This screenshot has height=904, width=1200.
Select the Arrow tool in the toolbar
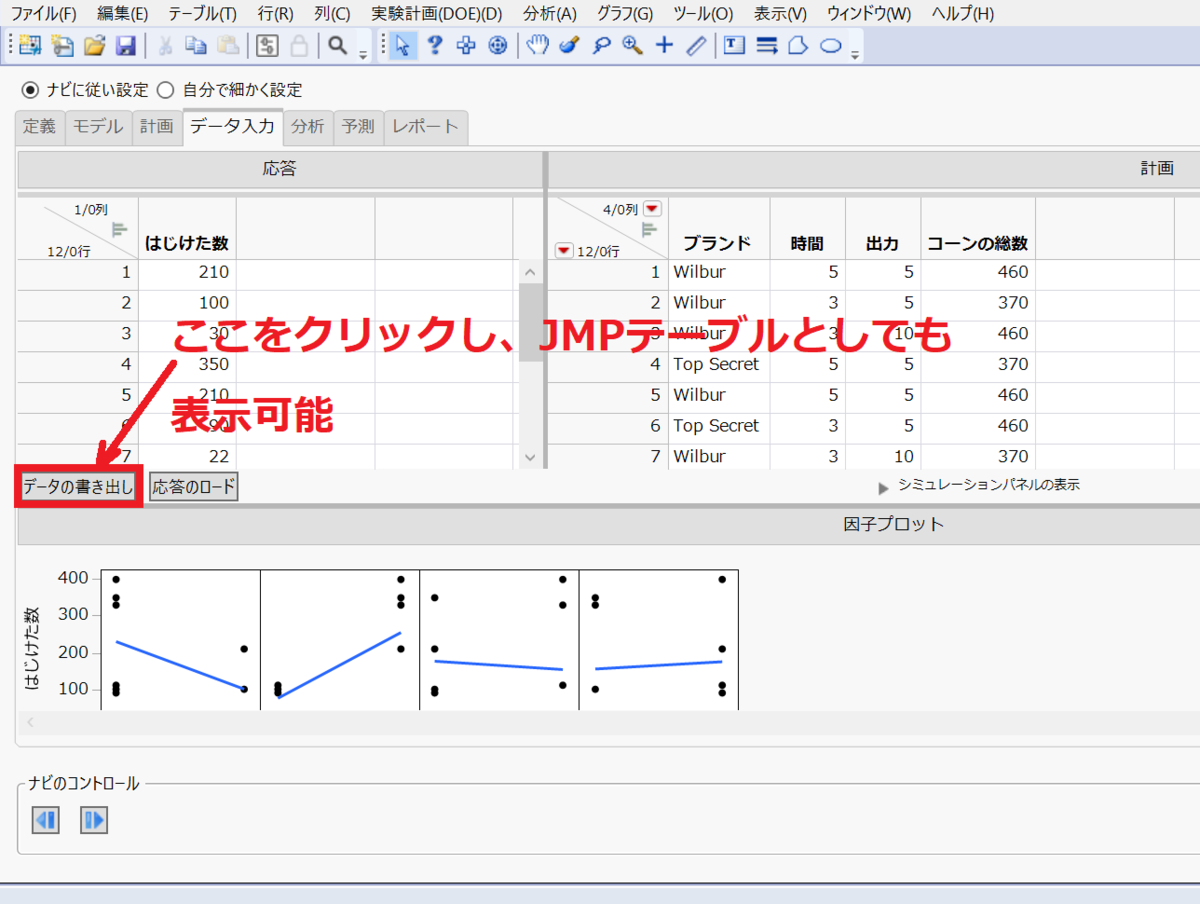pyautogui.click(x=402, y=45)
